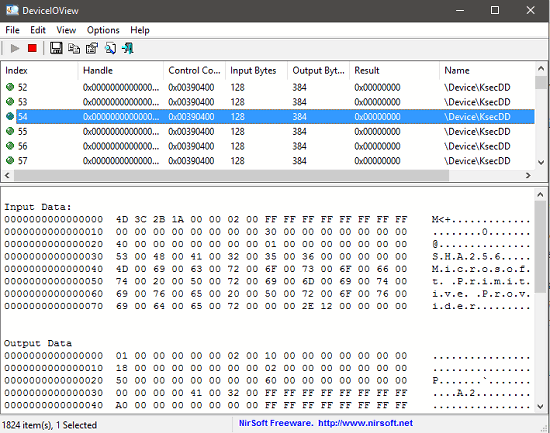Click Input Bytes value 128 in row 56
This screenshot has width=550, height=433.
(x=237, y=146)
